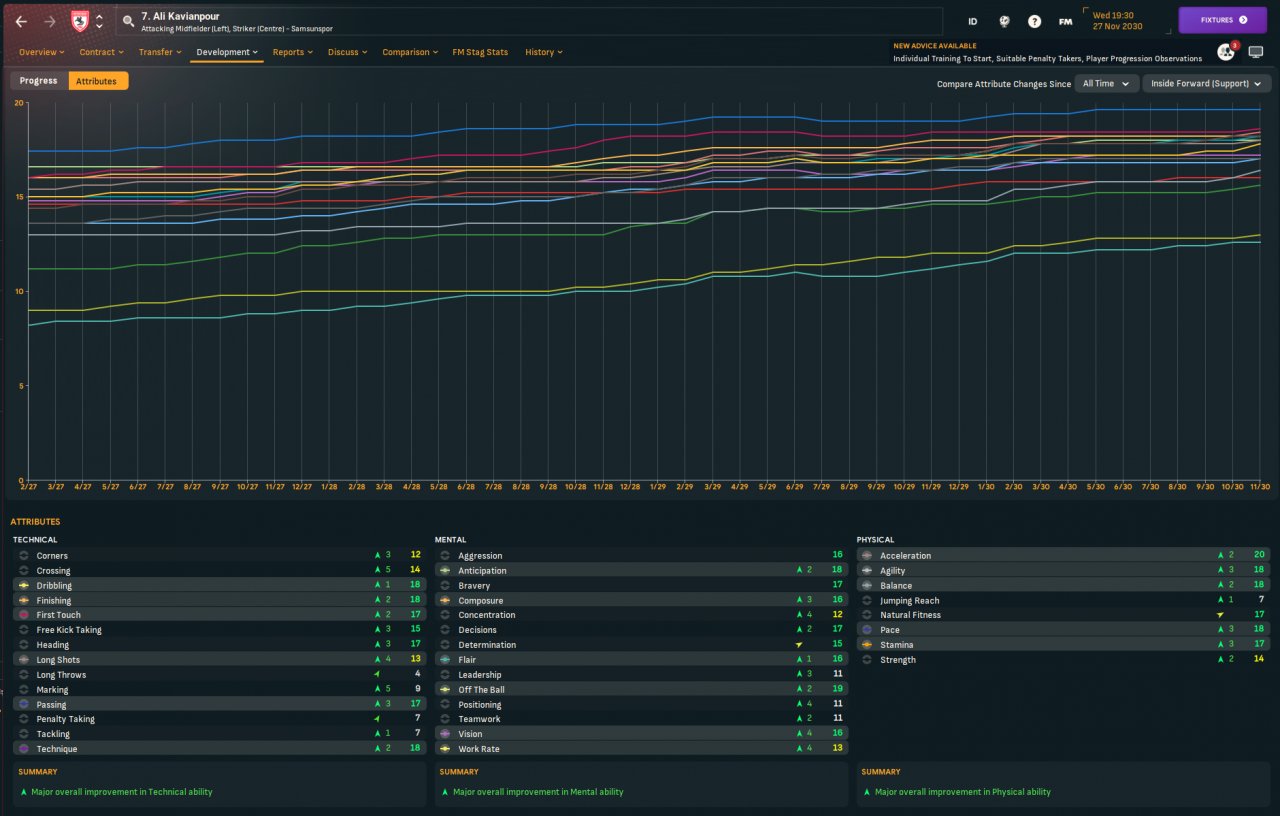
Task: Toggle Corners attribute line on graph
Action: click(22, 556)
